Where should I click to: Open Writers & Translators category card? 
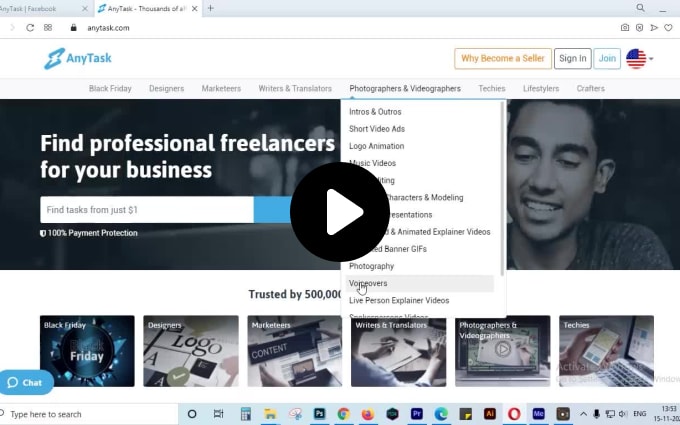point(399,351)
